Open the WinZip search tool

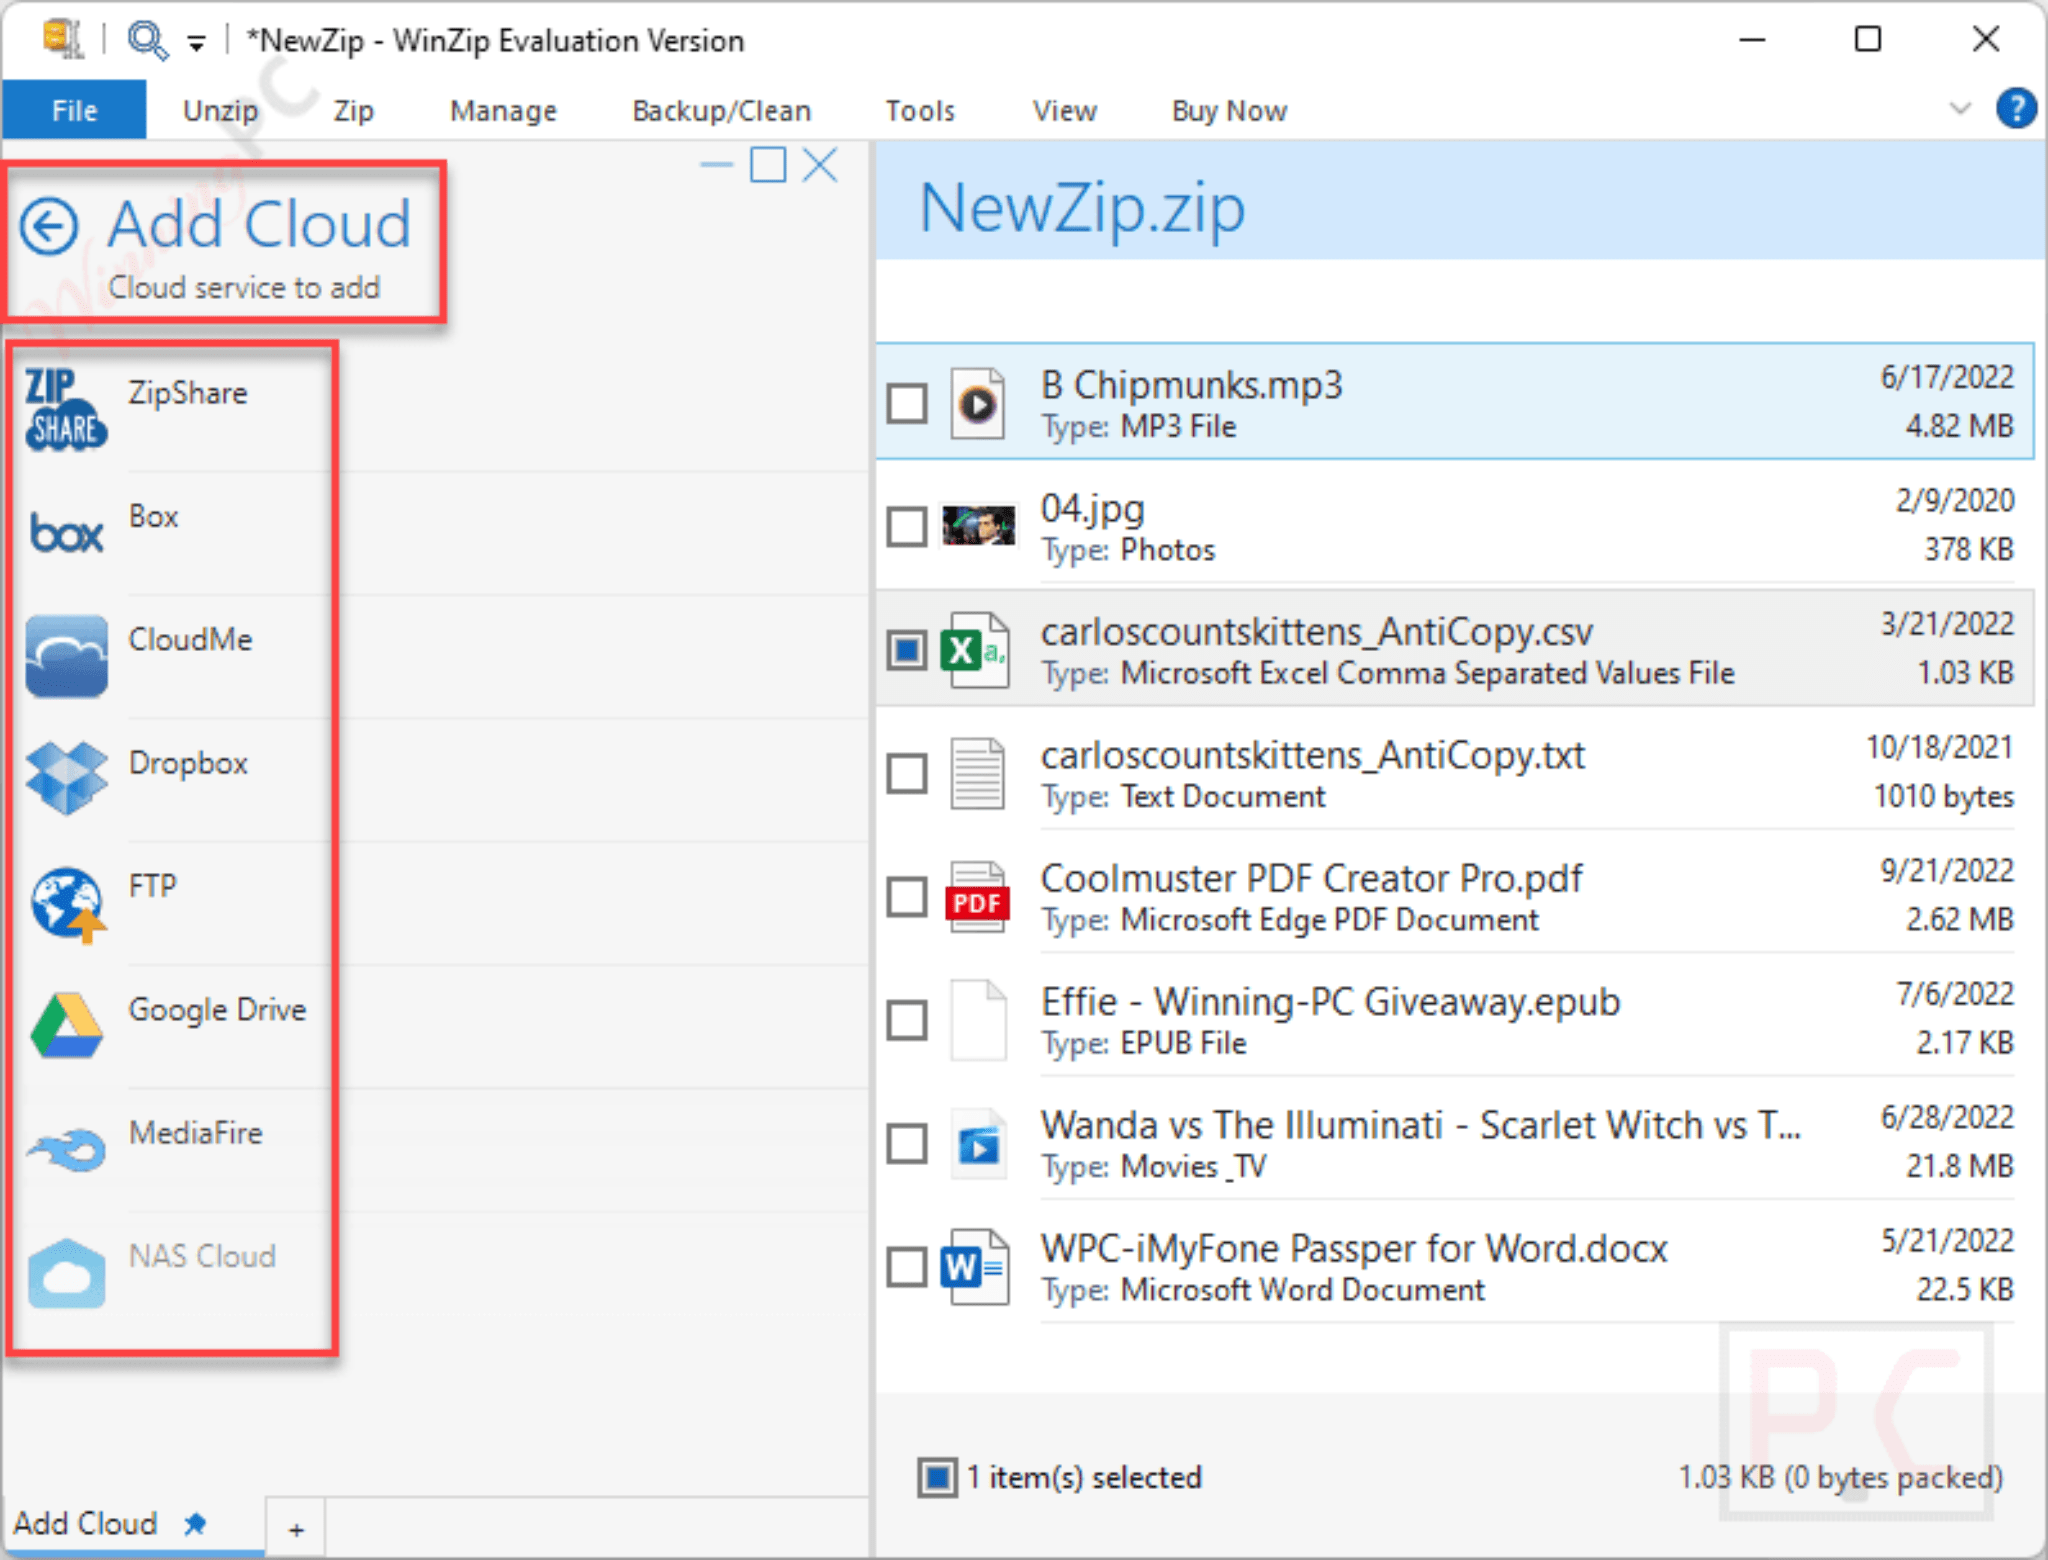pyautogui.click(x=146, y=40)
